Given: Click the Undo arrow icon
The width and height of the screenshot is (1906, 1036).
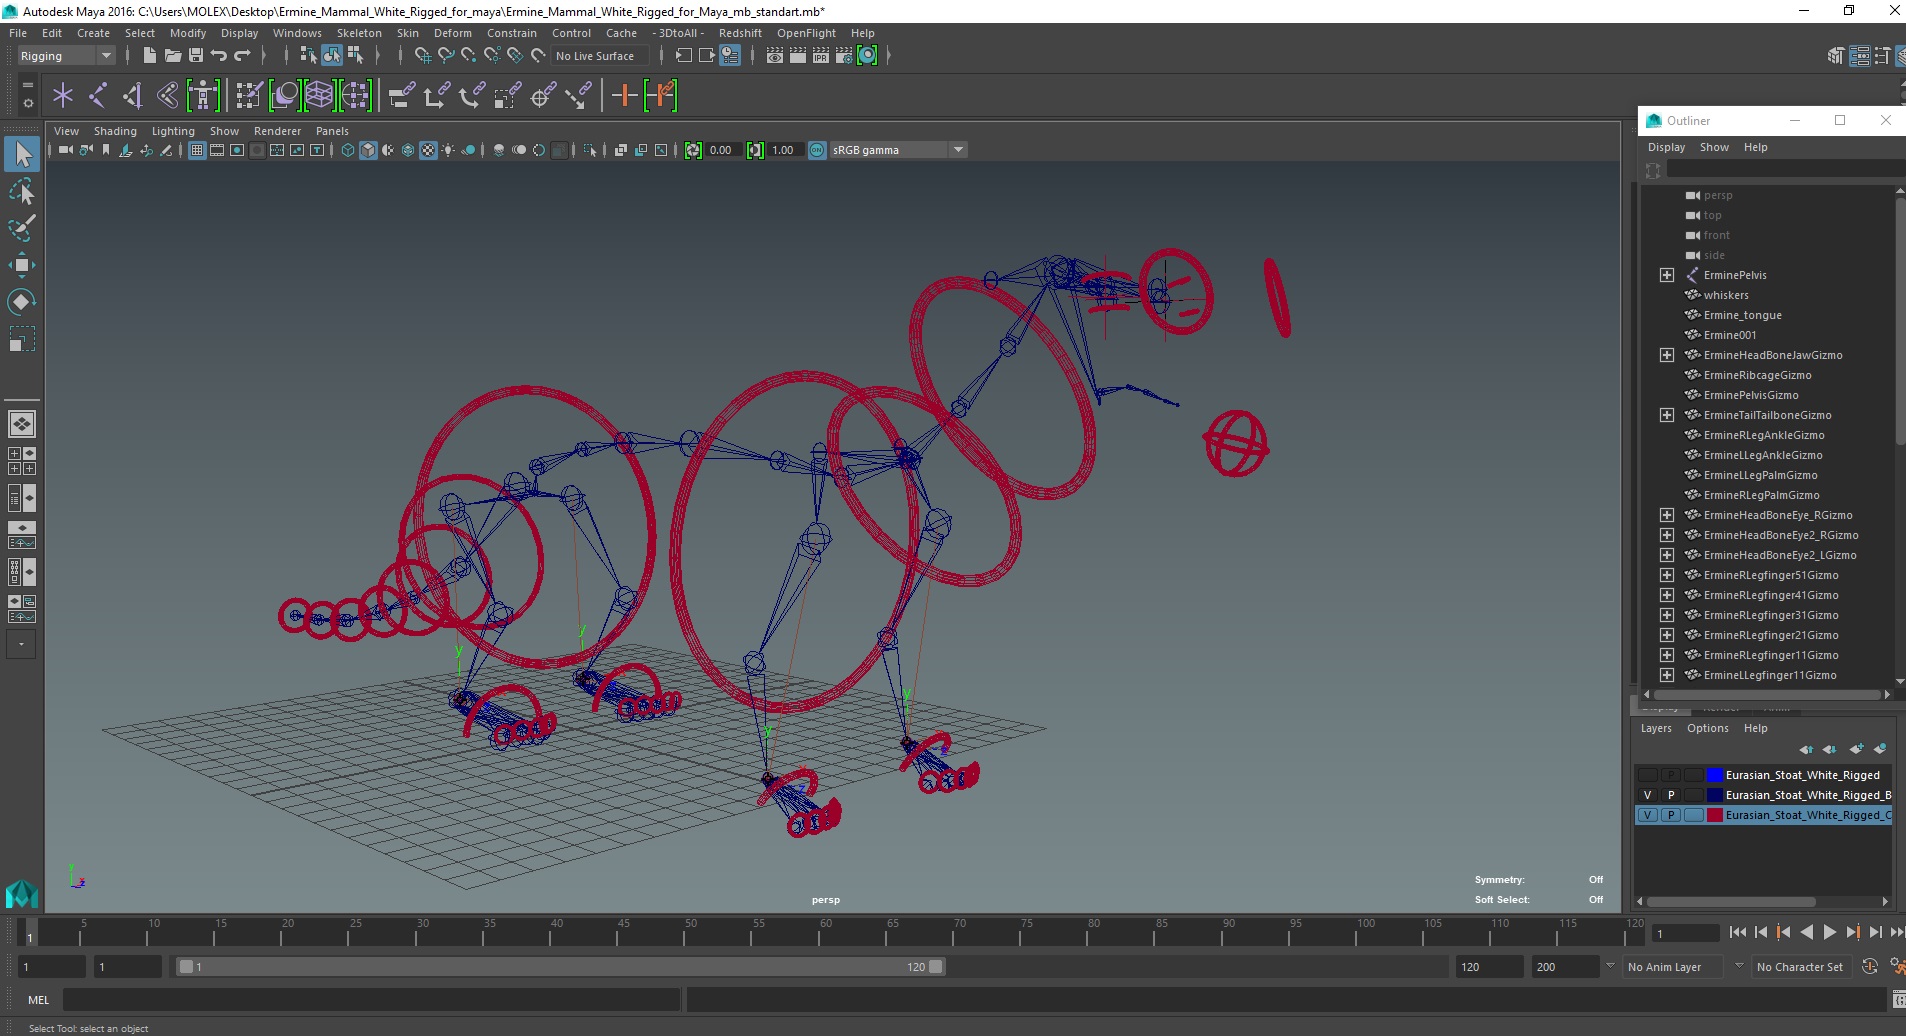Looking at the screenshot, I should 219,56.
